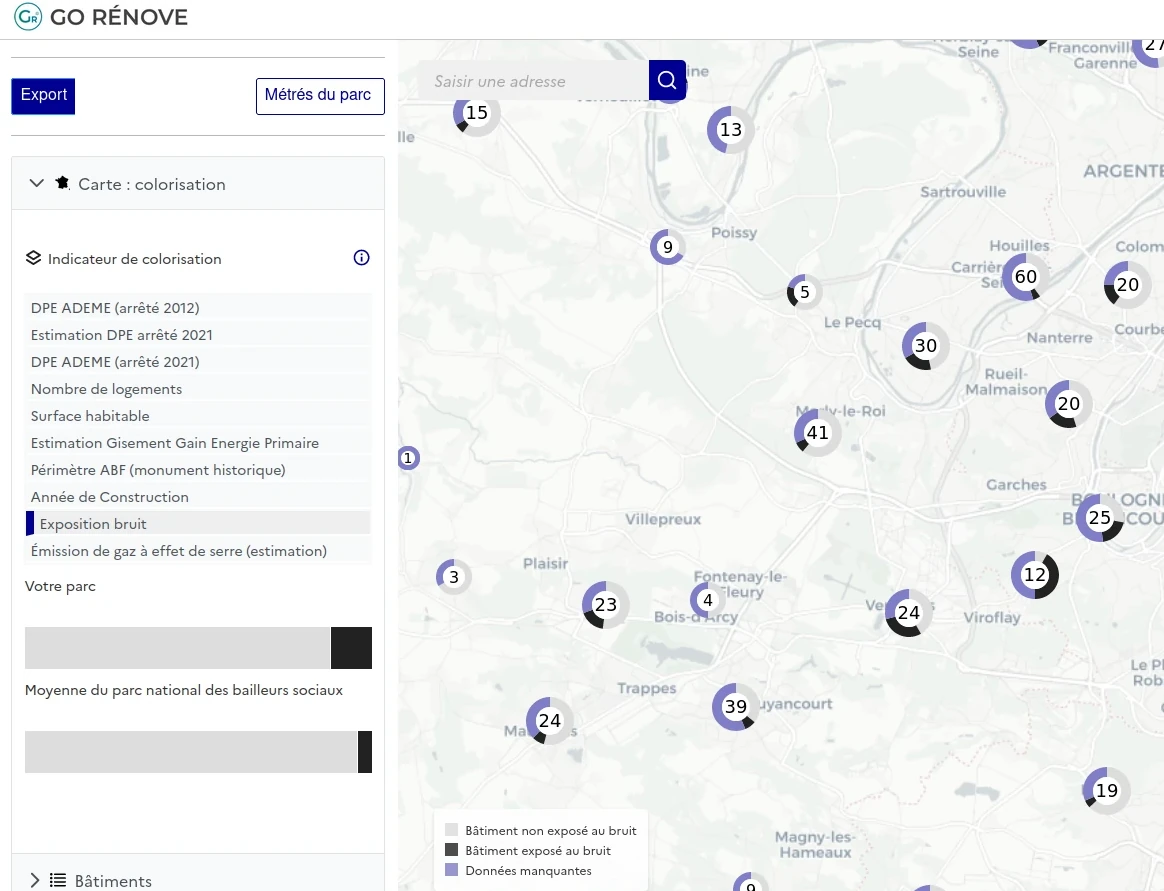Collapse the Carte : colorisation section

tap(37, 184)
